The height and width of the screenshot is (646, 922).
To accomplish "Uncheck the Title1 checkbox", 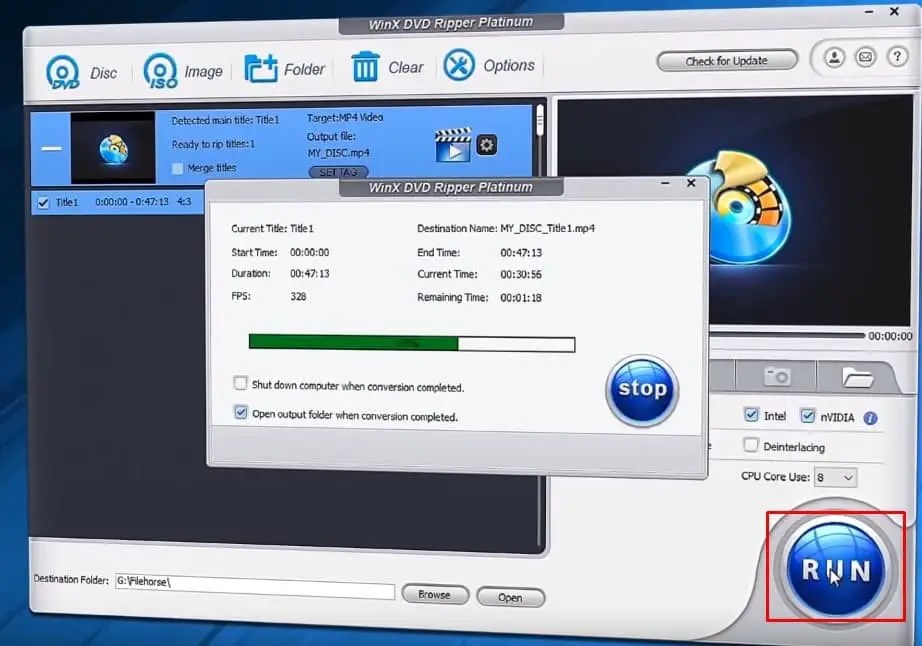I will click(43, 203).
